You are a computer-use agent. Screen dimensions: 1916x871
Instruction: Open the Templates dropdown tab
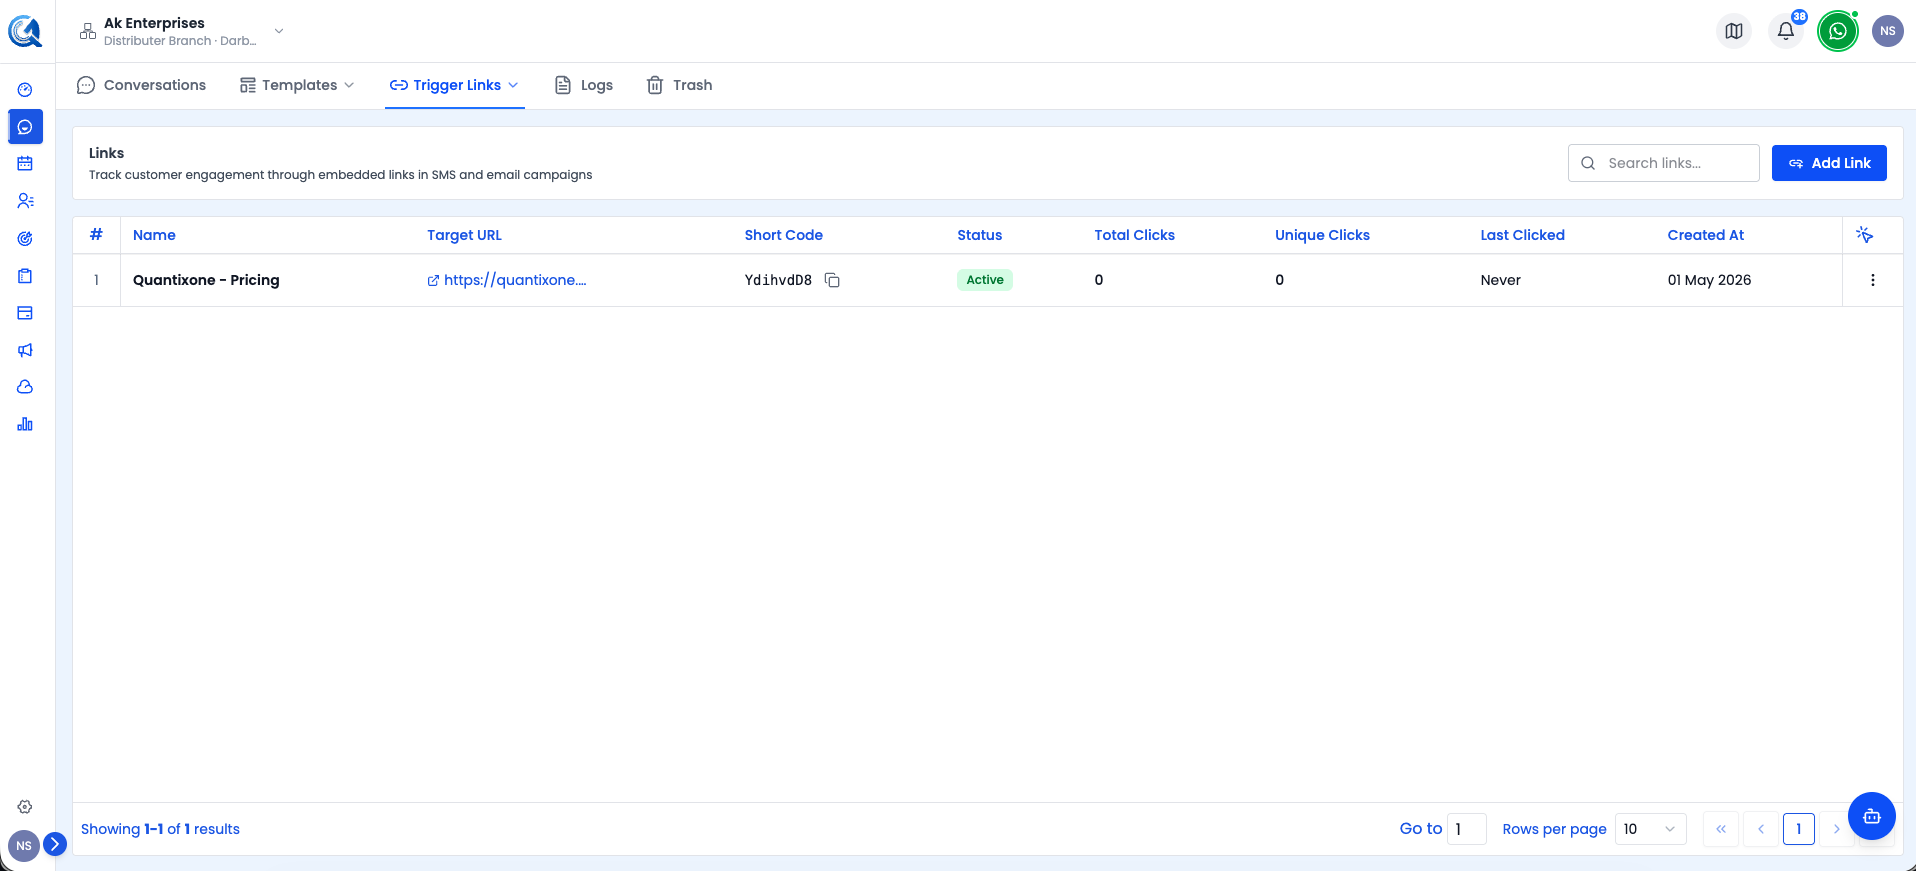(297, 85)
